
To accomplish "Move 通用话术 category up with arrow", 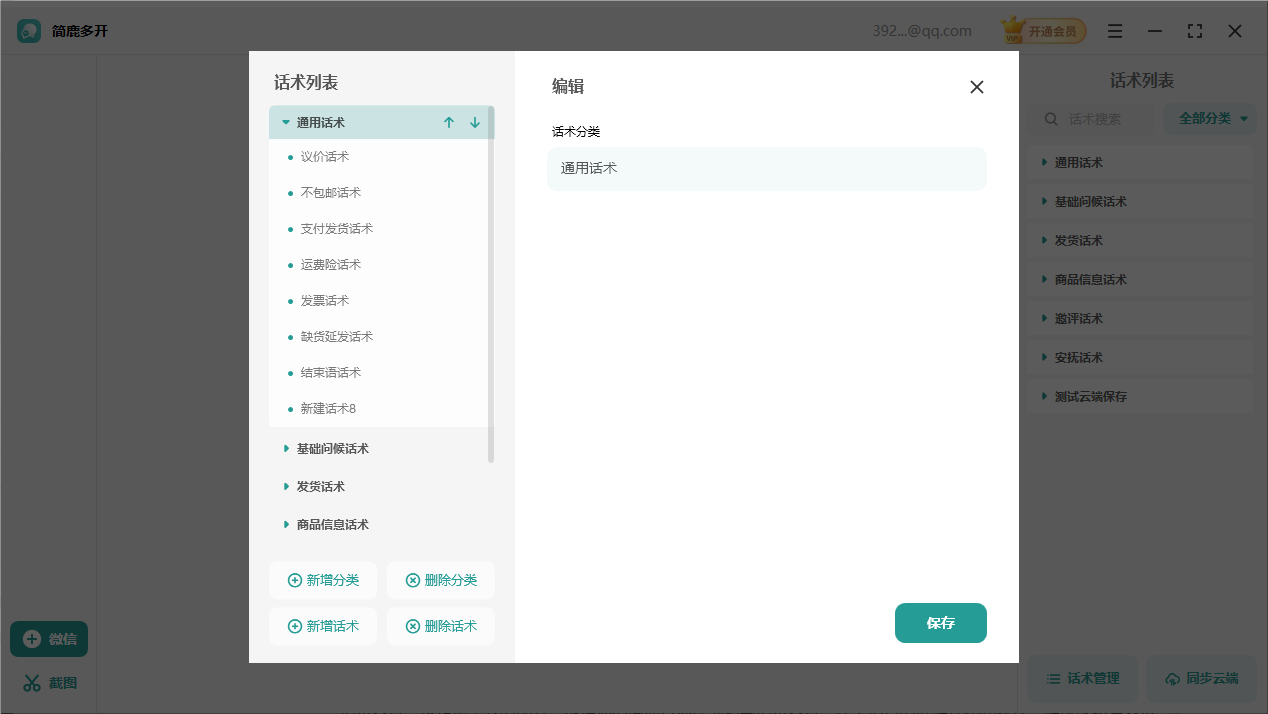I will click(449, 122).
